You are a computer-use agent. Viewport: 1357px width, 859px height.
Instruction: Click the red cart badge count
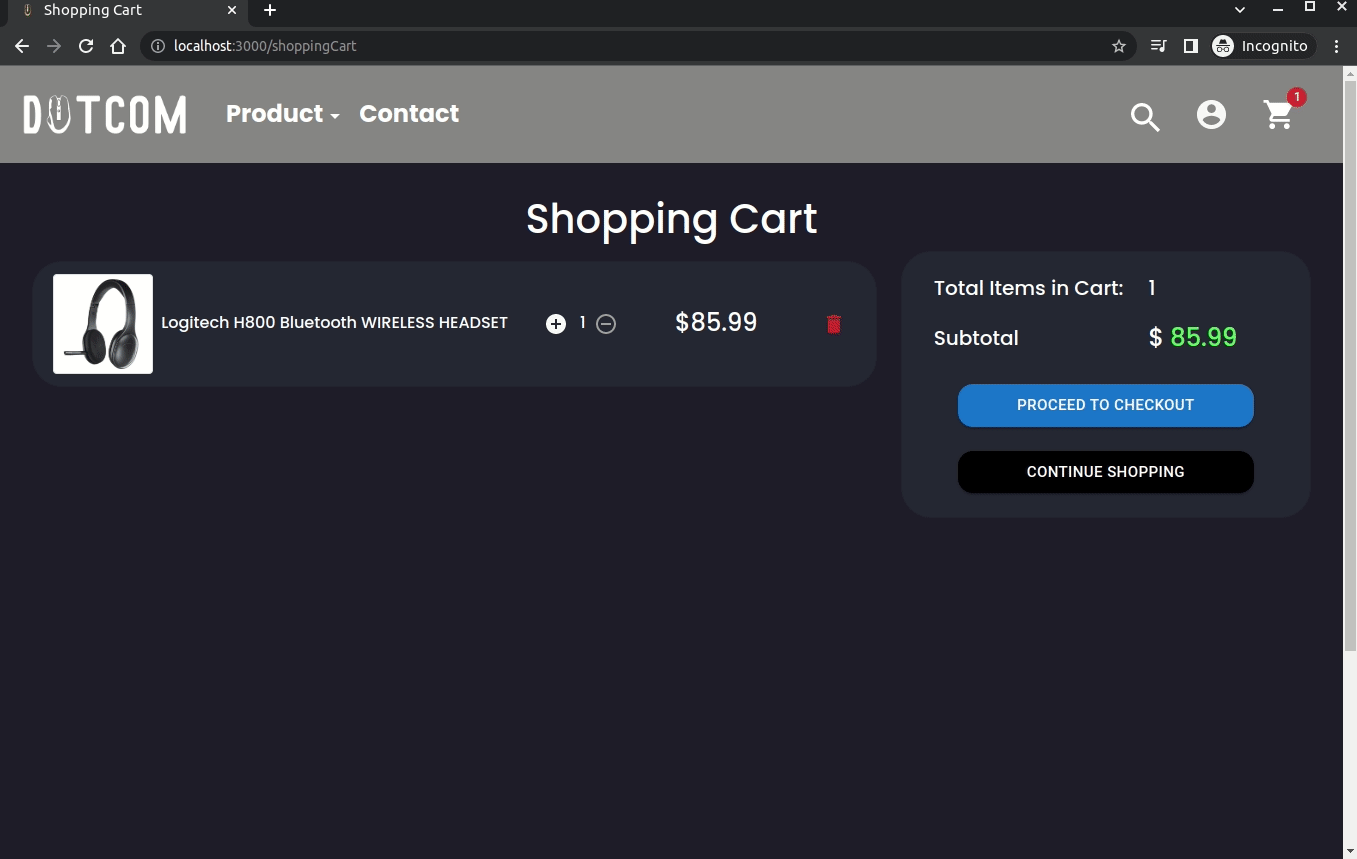(x=1296, y=97)
